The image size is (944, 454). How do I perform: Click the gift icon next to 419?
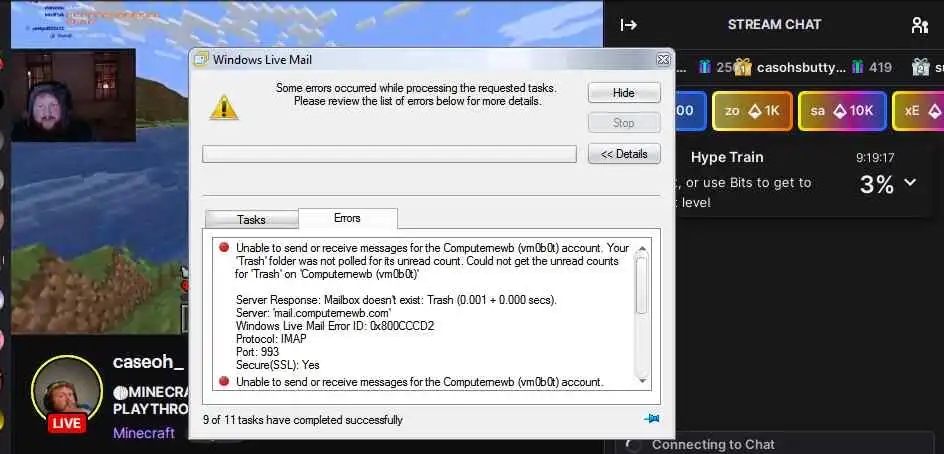point(859,67)
